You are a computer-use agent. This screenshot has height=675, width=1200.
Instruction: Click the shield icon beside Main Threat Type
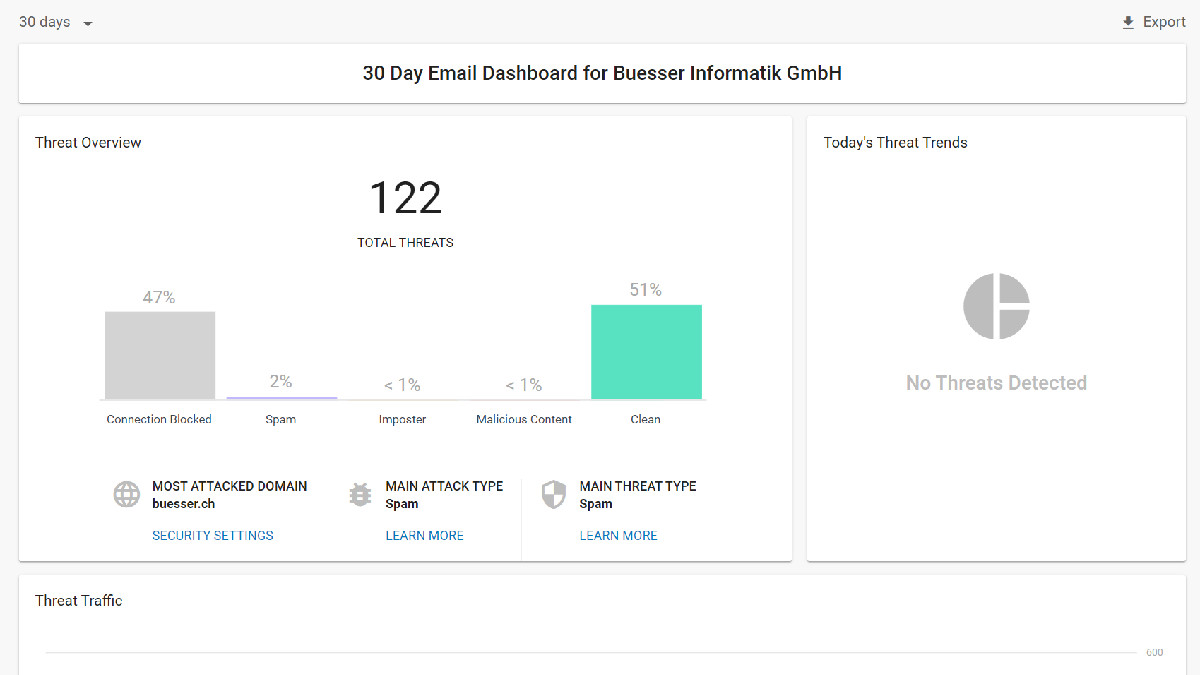[x=554, y=494]
